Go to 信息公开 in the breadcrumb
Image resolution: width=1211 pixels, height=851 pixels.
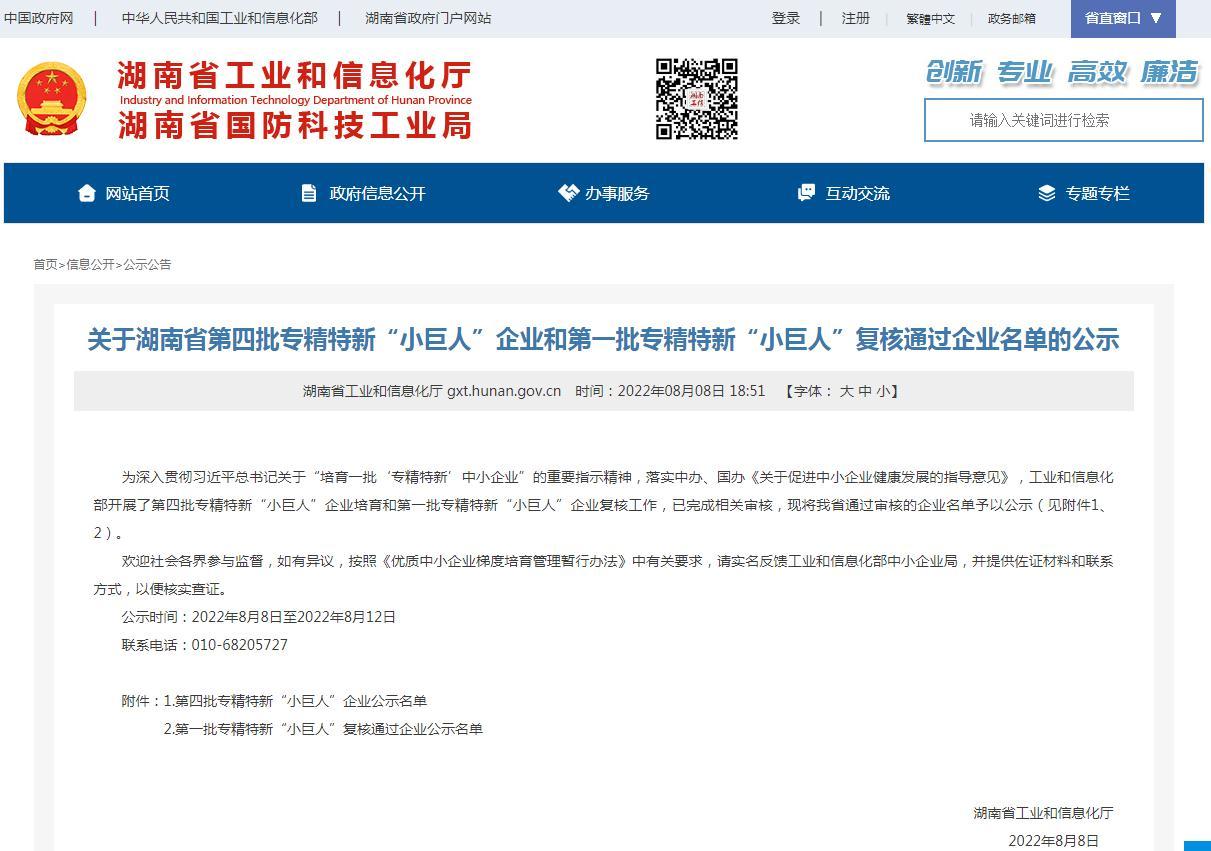[x=90, y=264]
